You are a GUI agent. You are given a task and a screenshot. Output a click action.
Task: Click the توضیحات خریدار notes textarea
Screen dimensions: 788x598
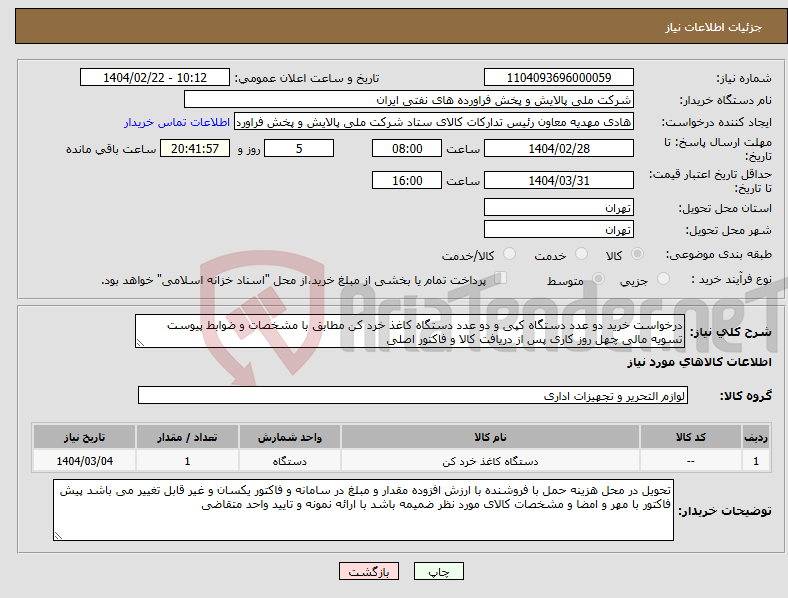click(x=363, y=510)
